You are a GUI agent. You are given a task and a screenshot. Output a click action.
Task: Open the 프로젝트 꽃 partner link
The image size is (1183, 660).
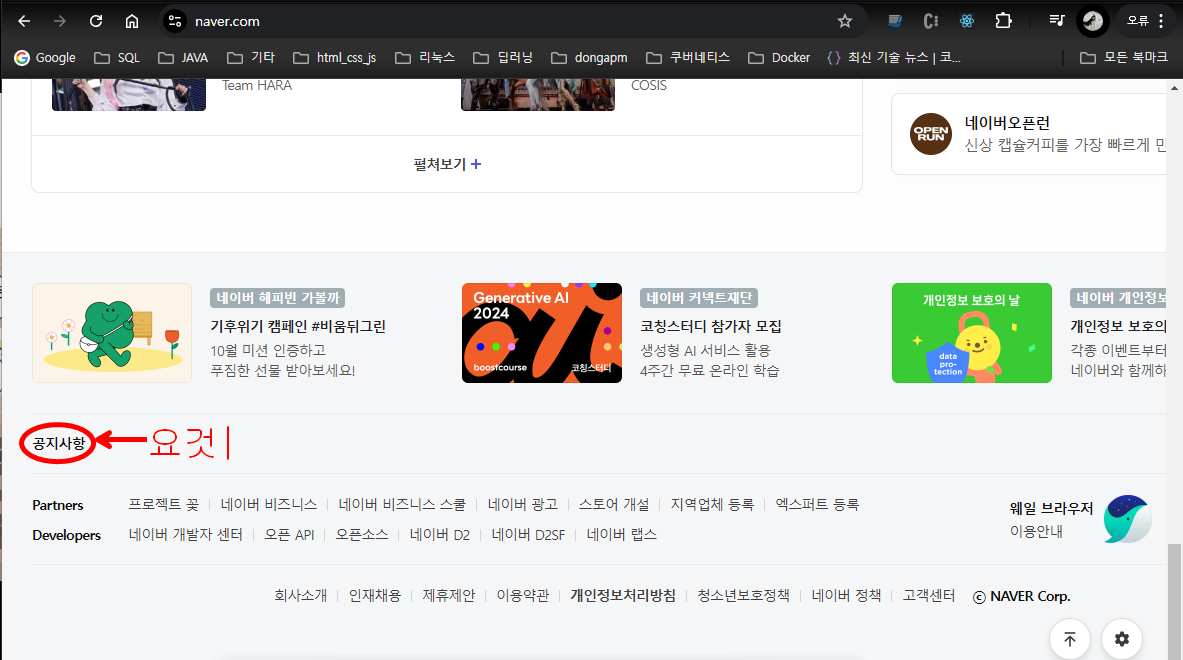[164, 504]
